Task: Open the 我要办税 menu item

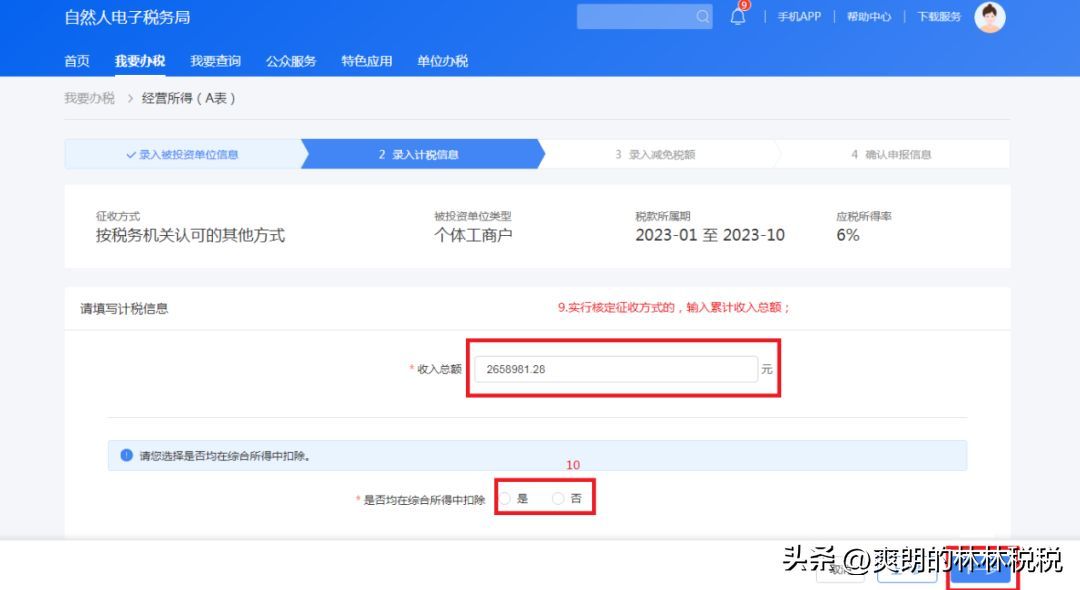Action: [140, 61]
